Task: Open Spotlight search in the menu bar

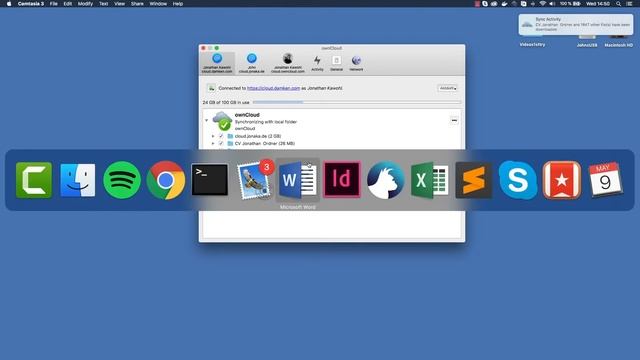Action: [618, 4]
